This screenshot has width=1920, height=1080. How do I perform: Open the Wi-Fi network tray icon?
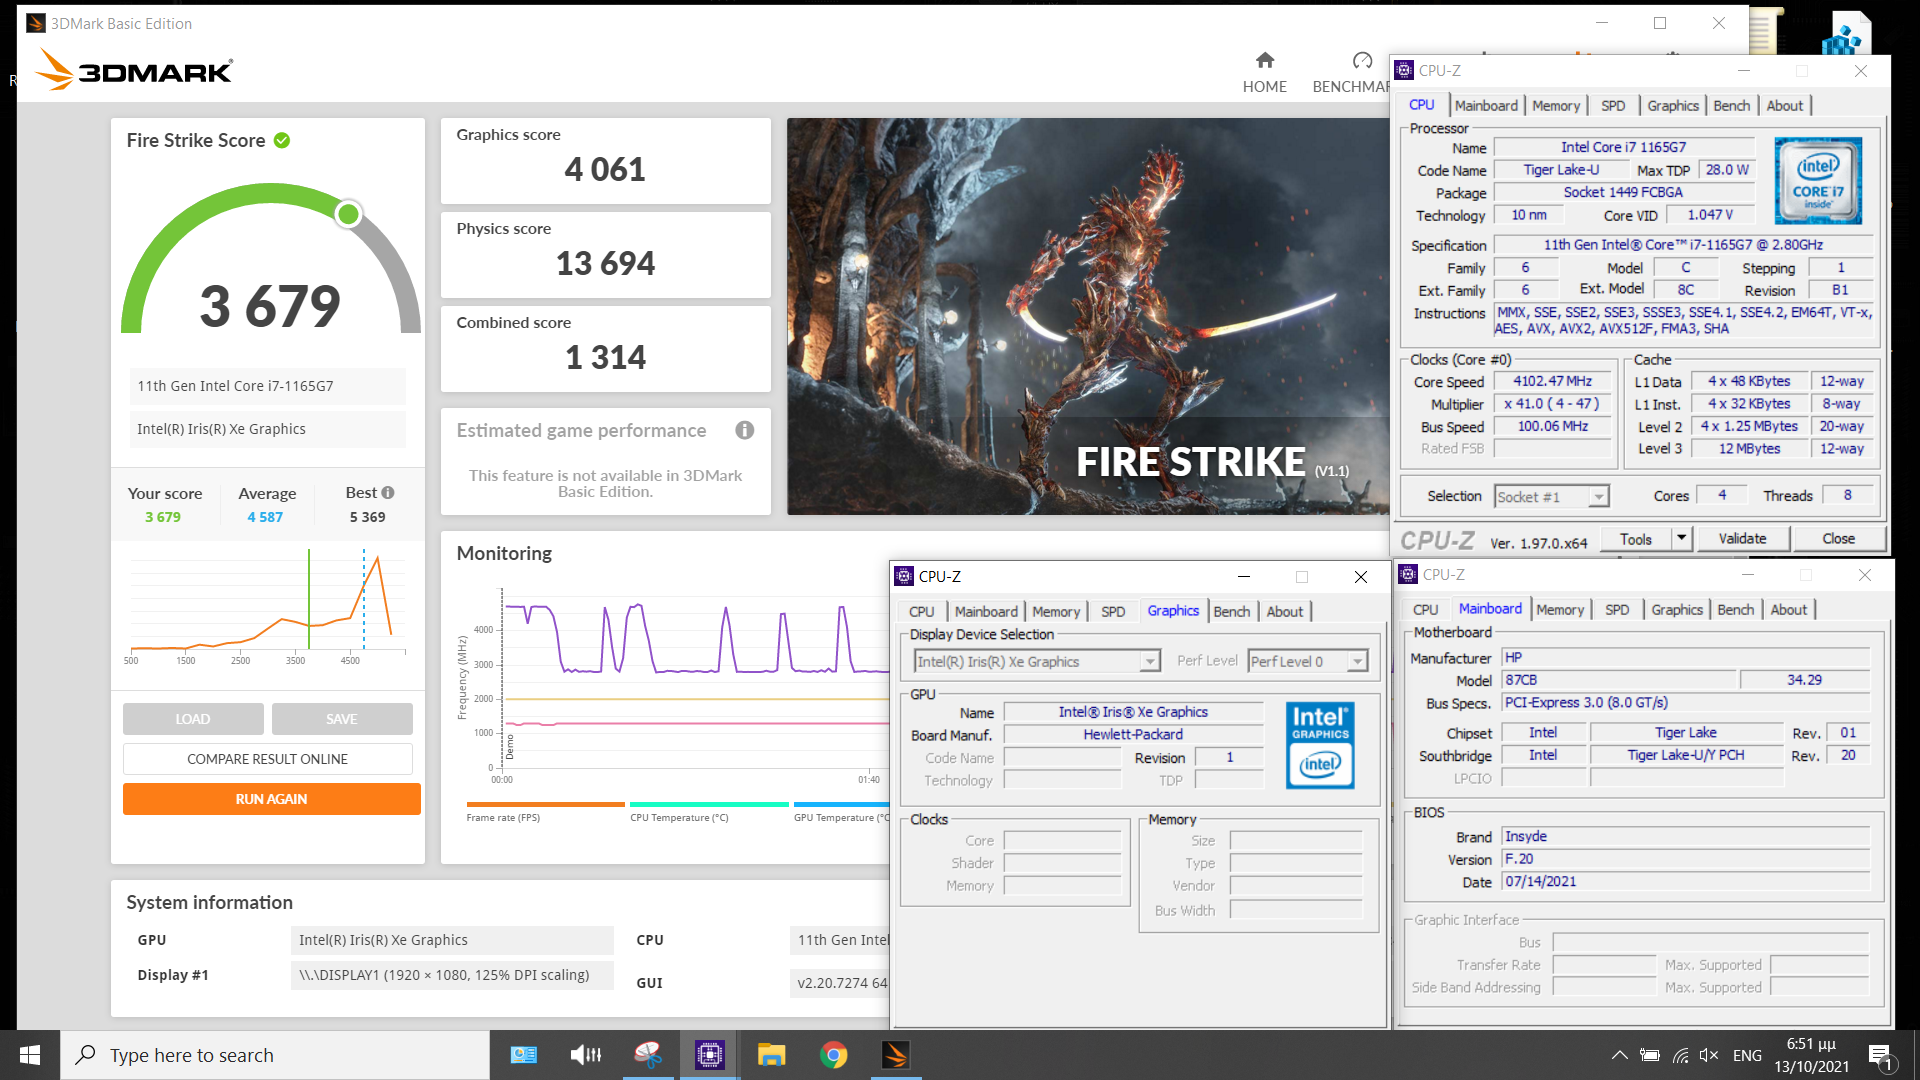(x=1680, y=1055)
